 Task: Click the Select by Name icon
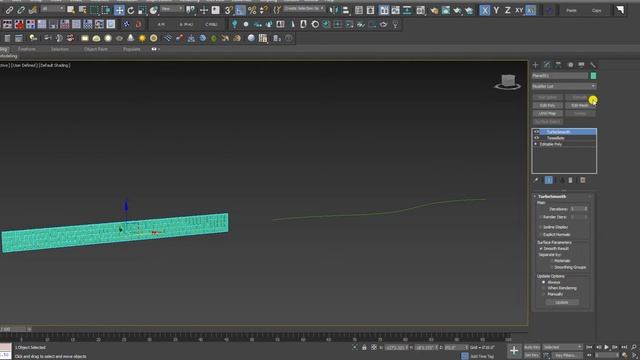[82, 10]
